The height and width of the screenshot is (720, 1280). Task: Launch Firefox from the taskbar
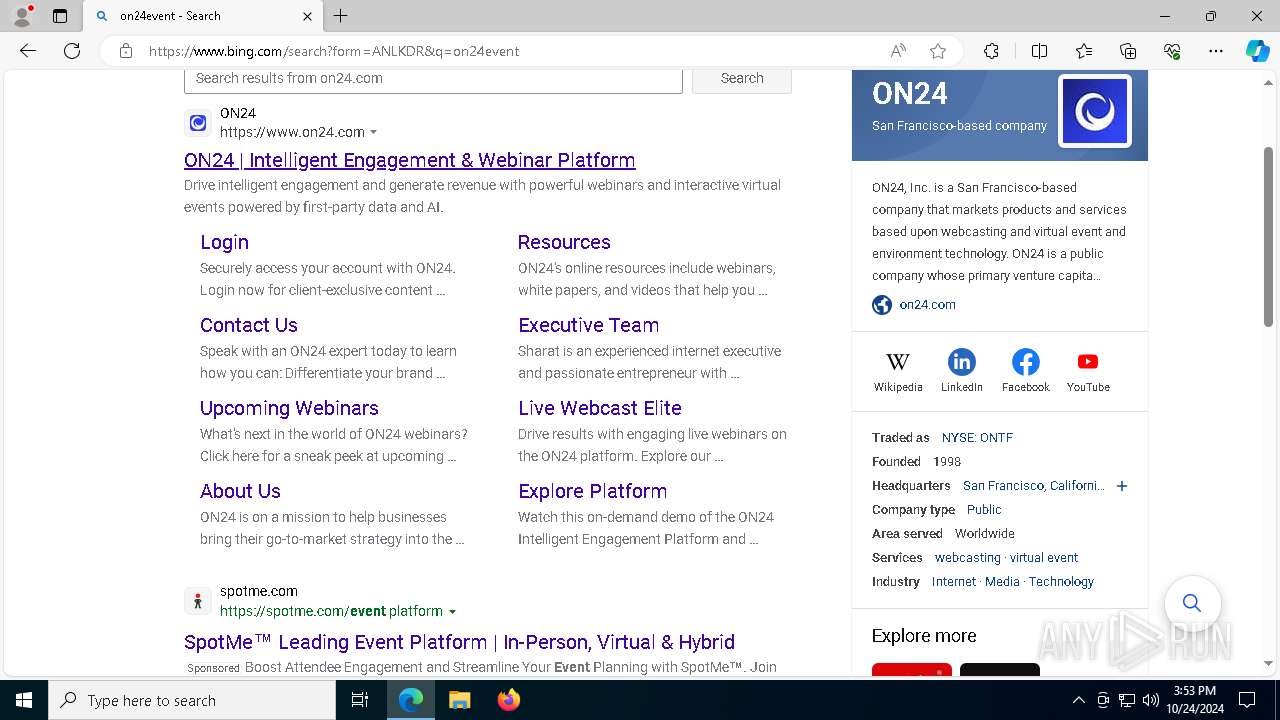pos(509,700)
